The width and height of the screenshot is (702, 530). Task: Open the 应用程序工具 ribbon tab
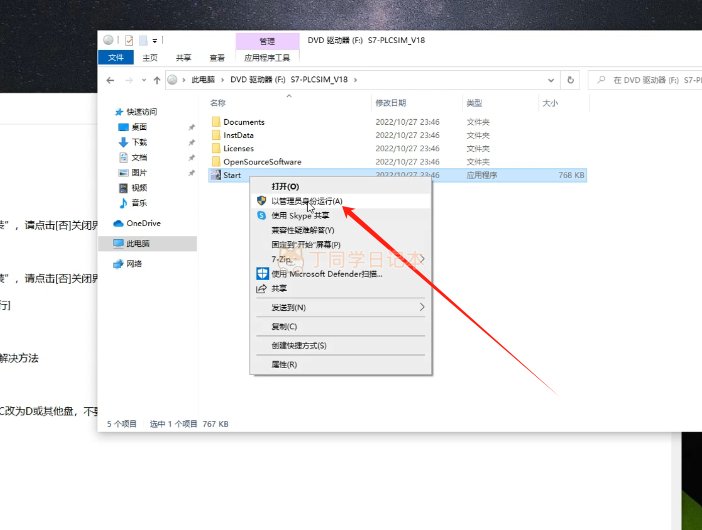(267, 57)
